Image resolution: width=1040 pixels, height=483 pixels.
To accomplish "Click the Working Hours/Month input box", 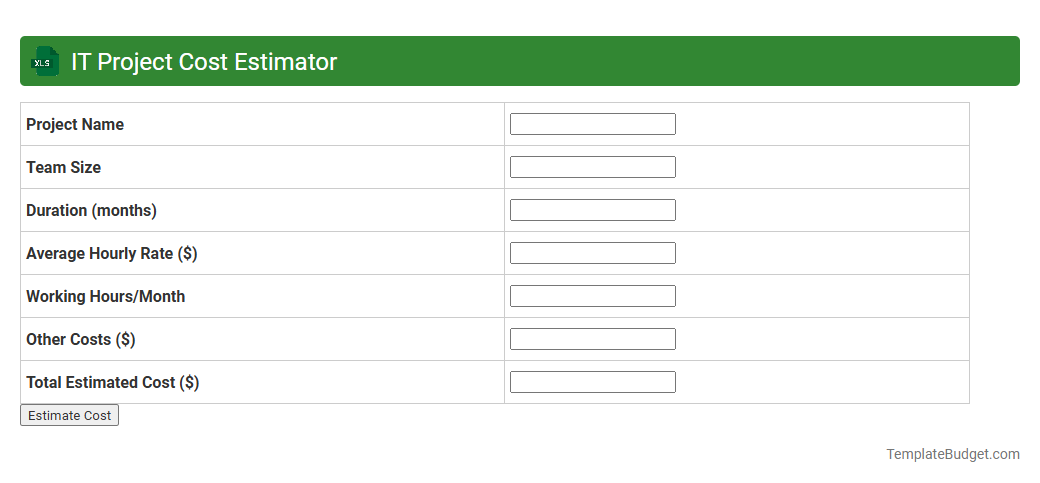I will tap(592, 296).
